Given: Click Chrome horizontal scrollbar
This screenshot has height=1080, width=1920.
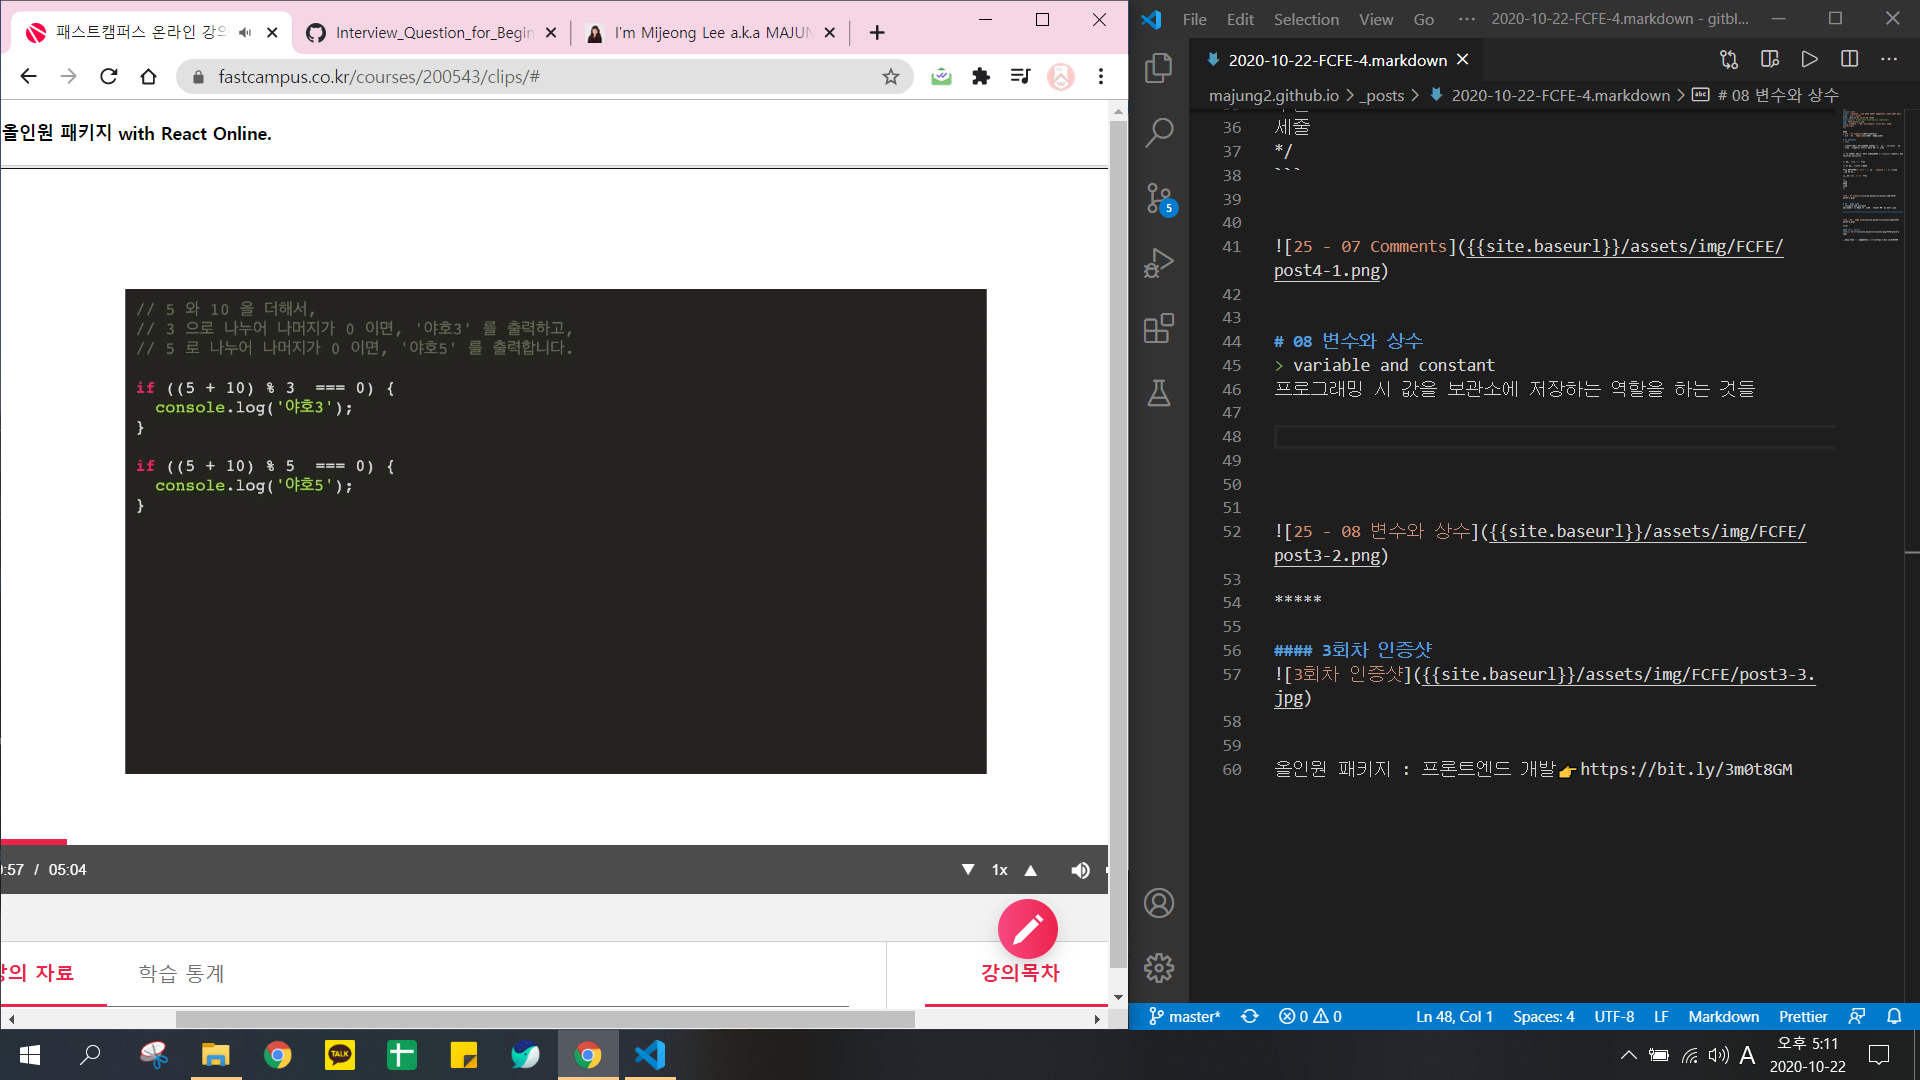Looking at the screenshot, I should point(545,1019).
